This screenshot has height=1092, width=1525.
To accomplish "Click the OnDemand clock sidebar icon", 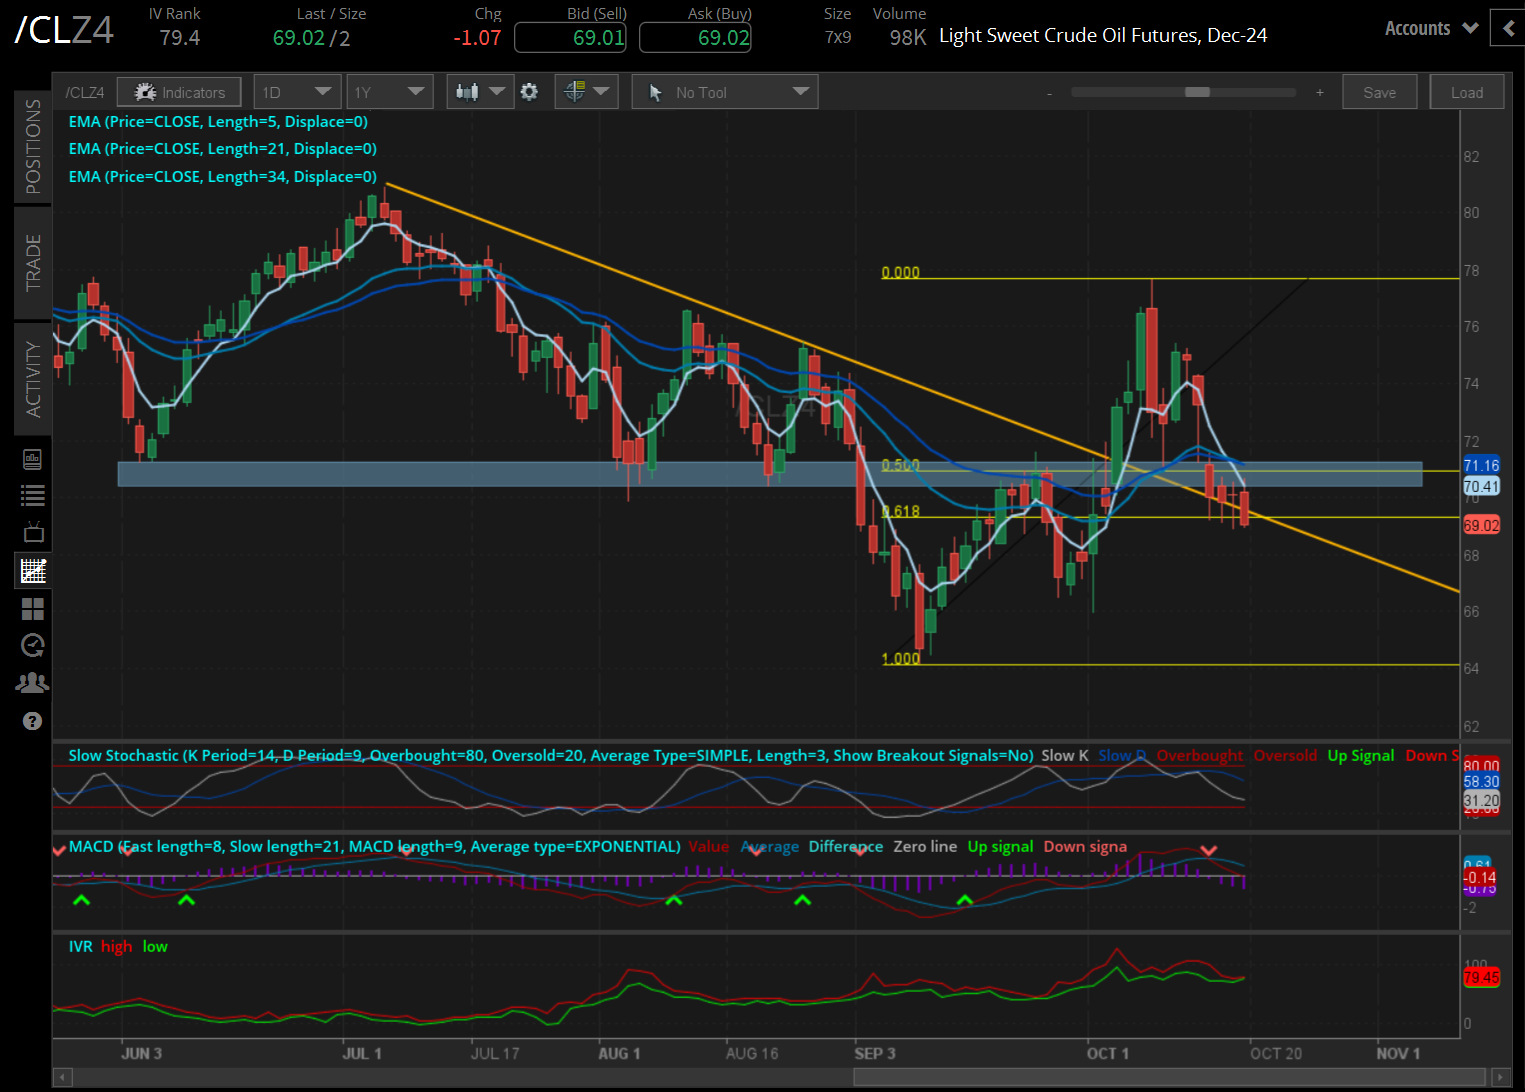I will click(x=33, y=645).
